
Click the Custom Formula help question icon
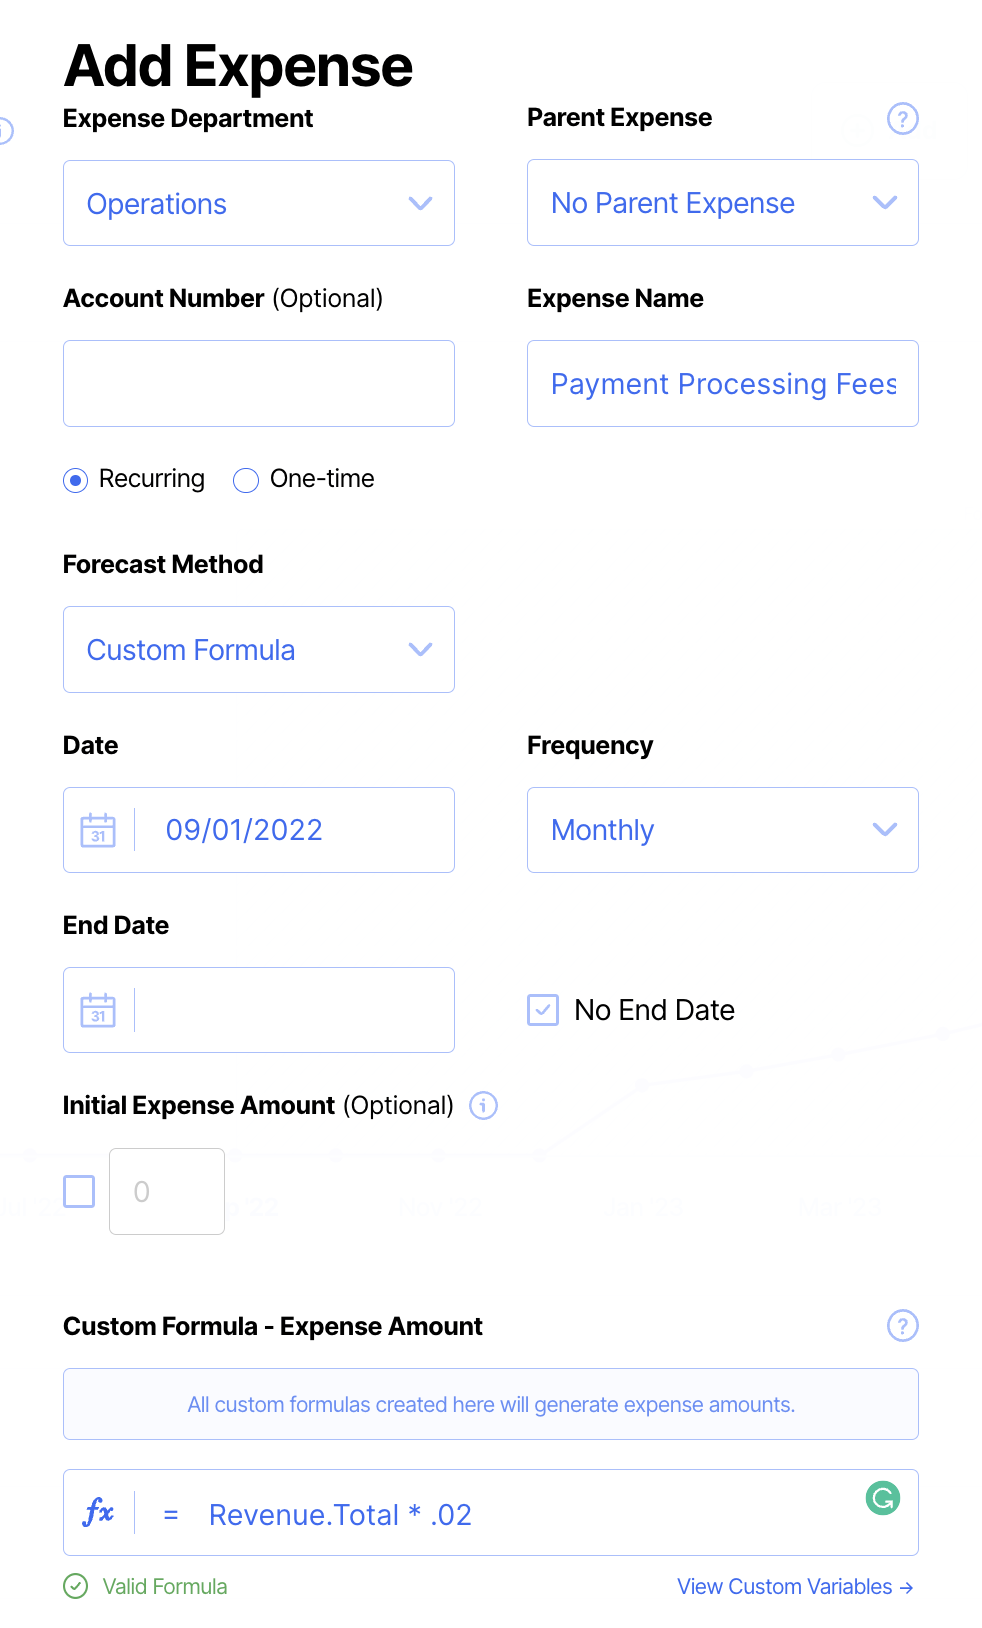click(x=902, y=1326)
